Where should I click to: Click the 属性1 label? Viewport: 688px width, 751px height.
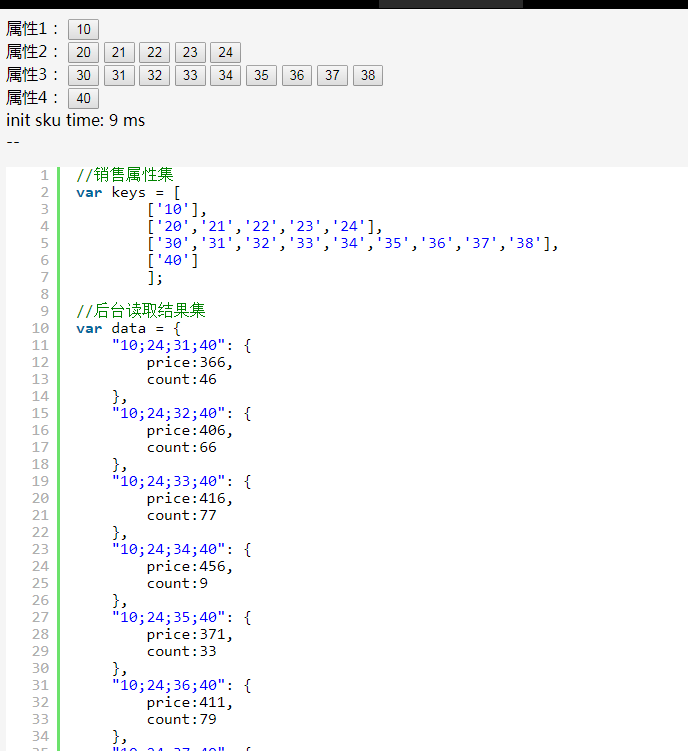32,29
